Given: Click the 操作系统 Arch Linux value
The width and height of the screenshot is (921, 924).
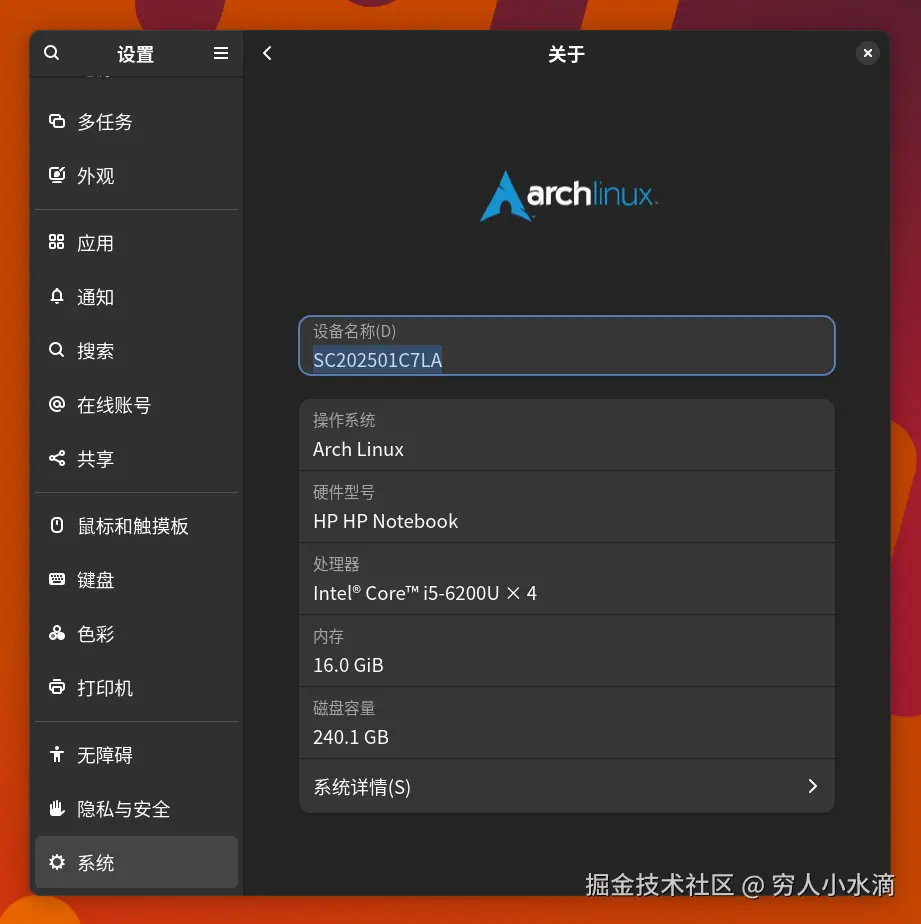Looking at the screenshot, I should [x=358, y=449].
